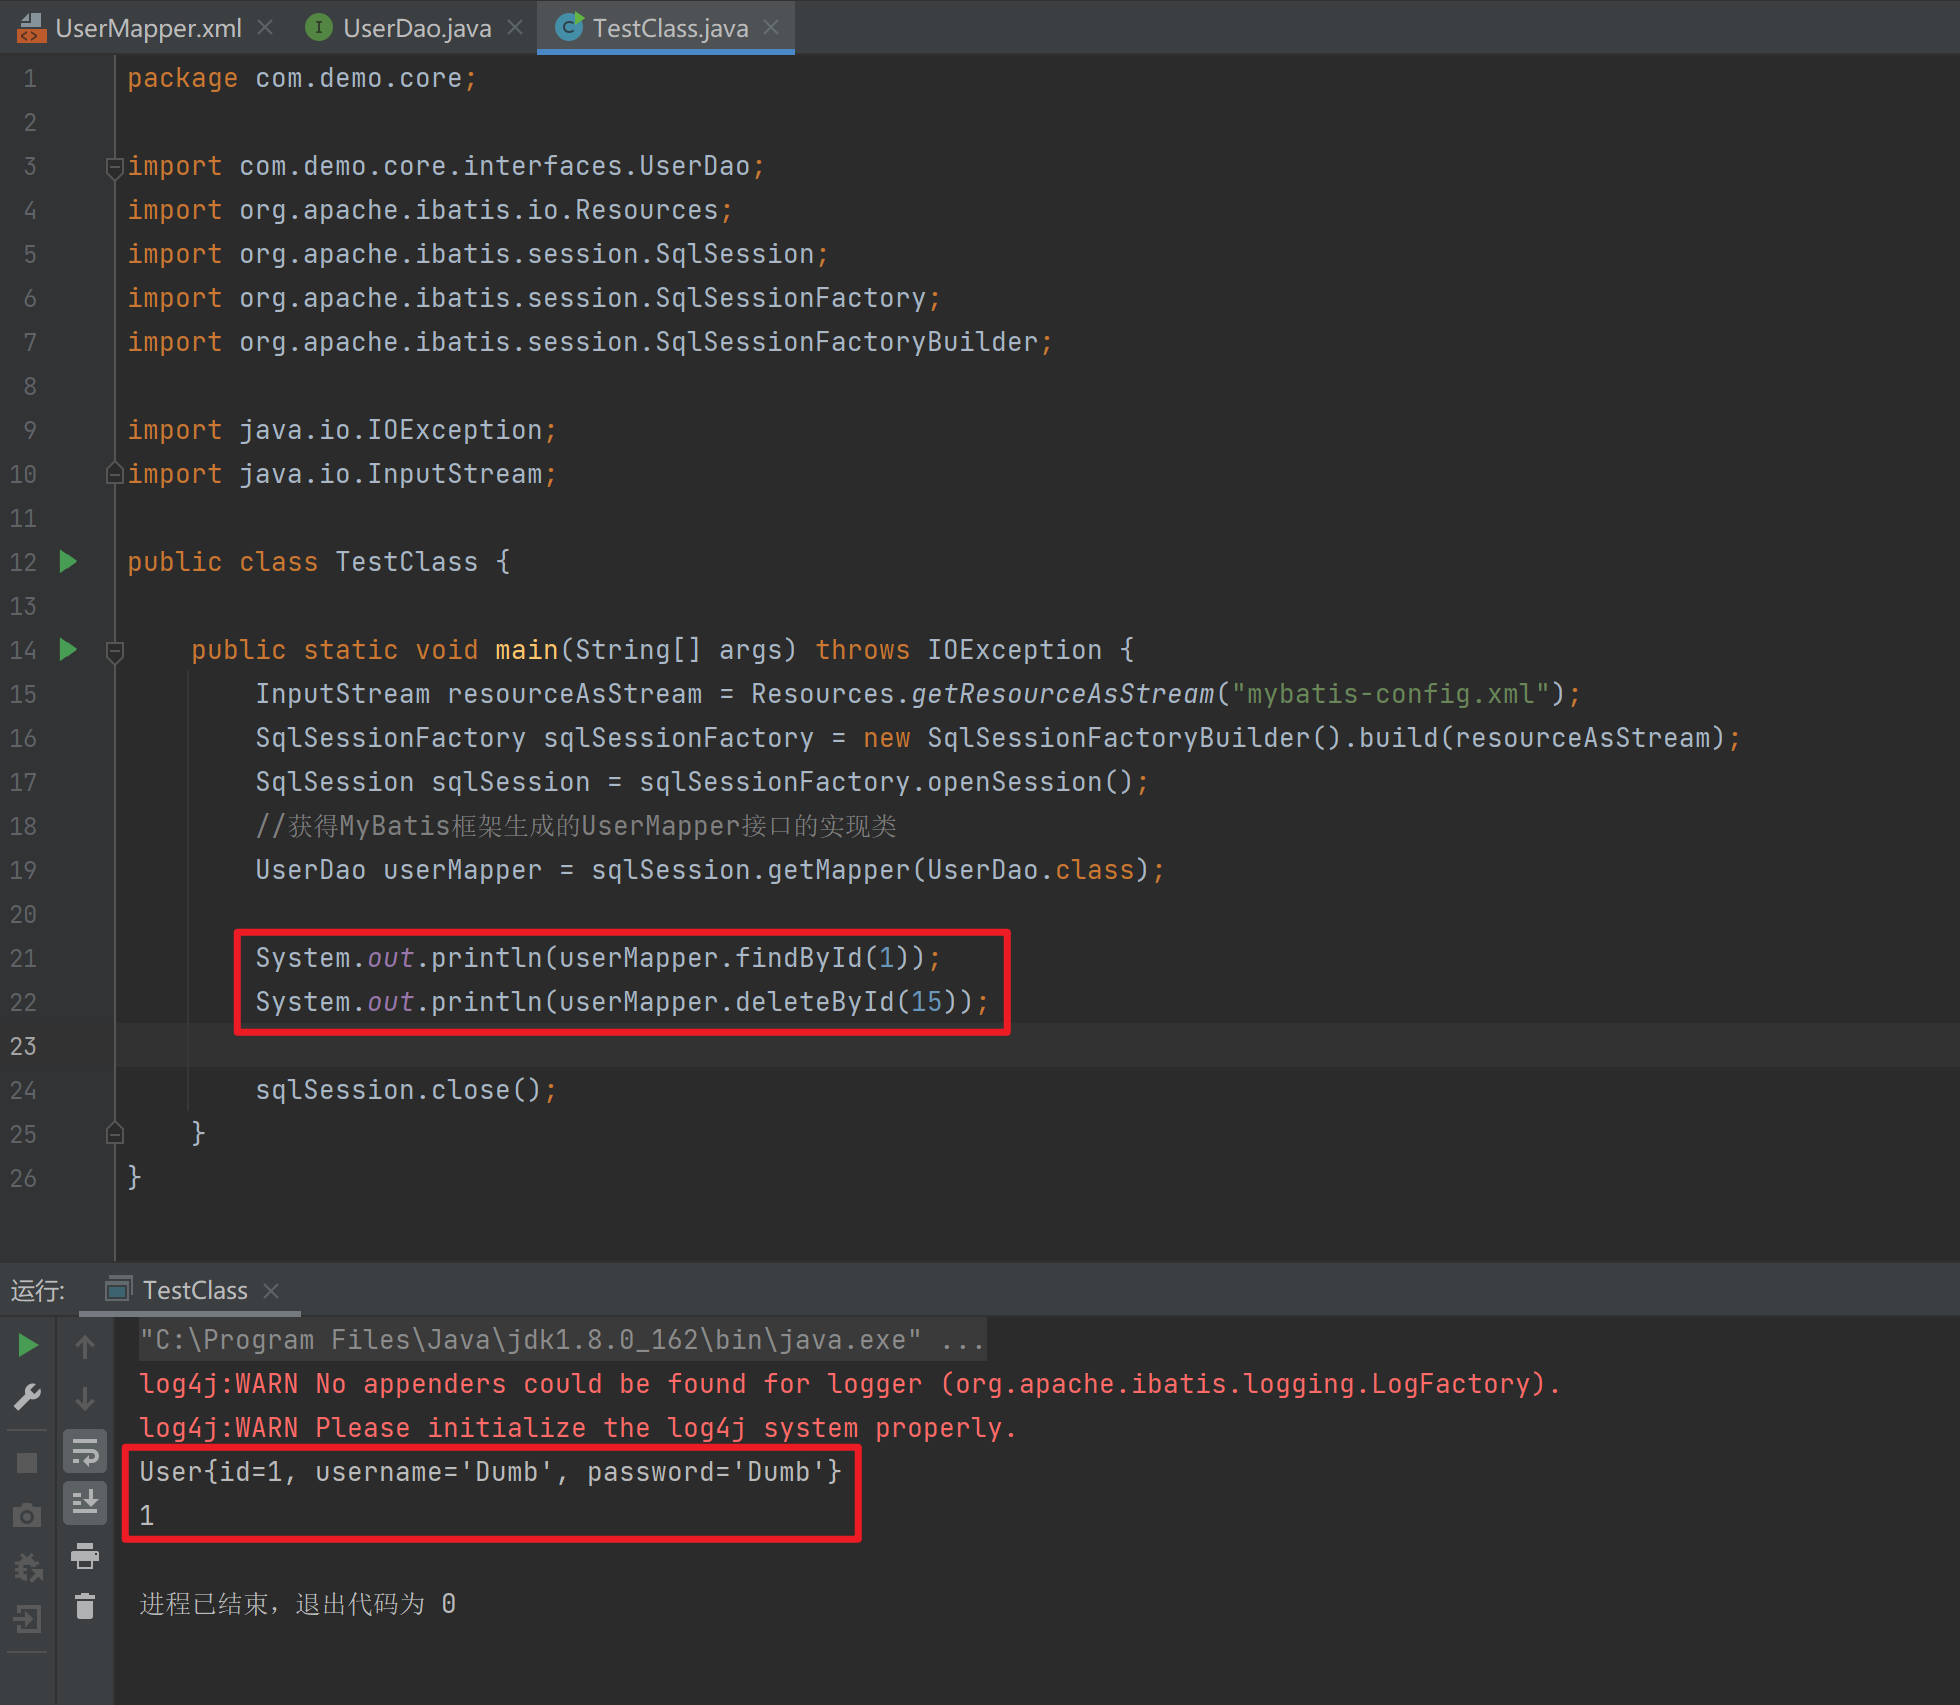
Task: Rerun TestClass with green play button in run panel
Action: tap(28, 1346)
